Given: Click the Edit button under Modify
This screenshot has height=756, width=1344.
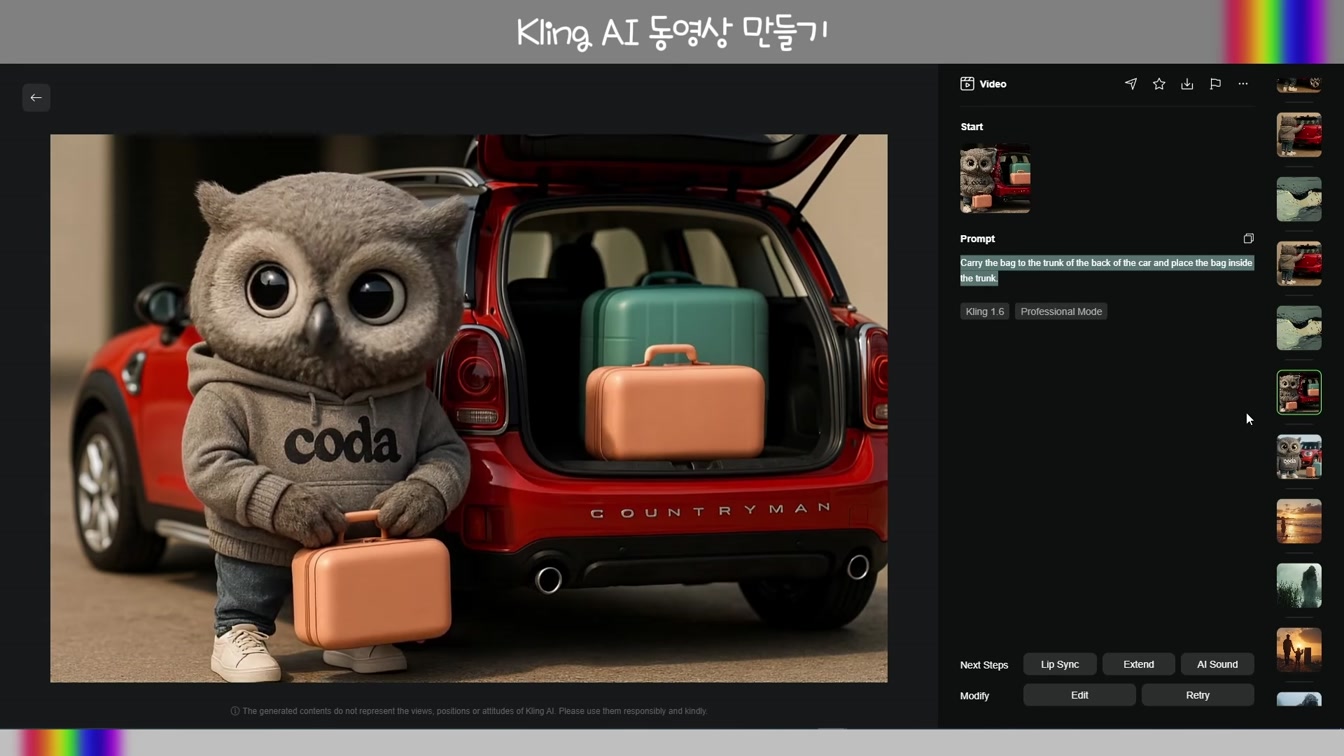Looking at the screenshot, I should (1079, 695).
